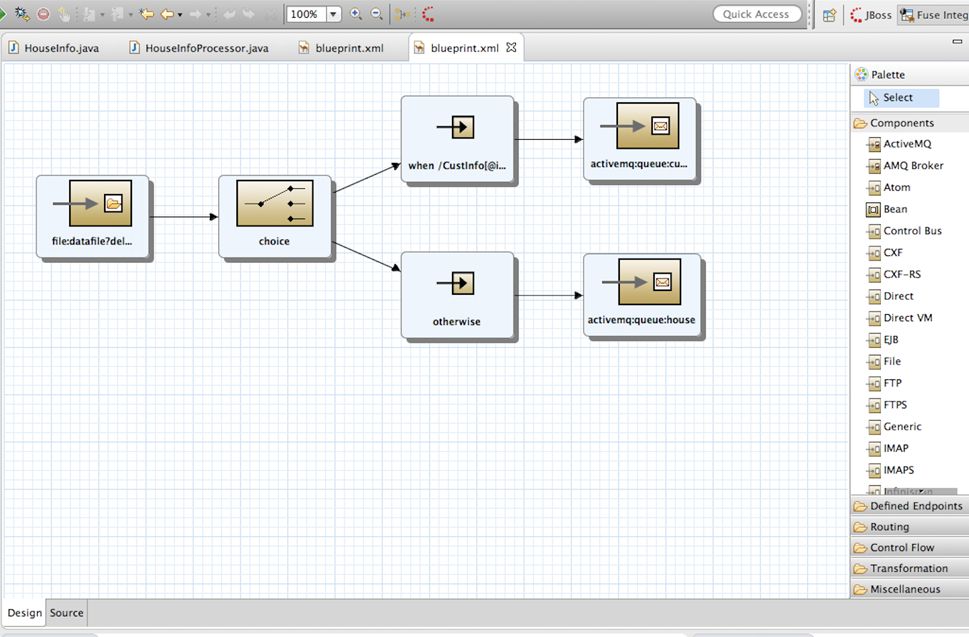Expand the Routing palette drawer
The width and height of the screenshot is (969, 637).
[x=889, y=527]
